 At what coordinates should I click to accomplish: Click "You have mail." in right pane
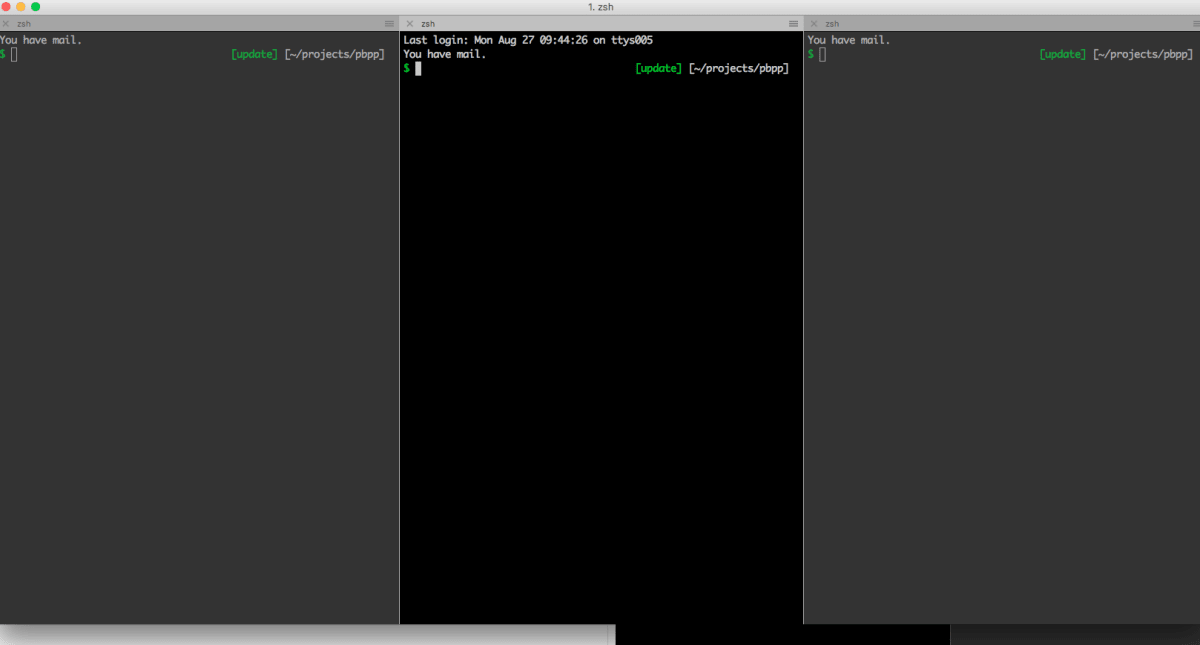coord(849,40)
